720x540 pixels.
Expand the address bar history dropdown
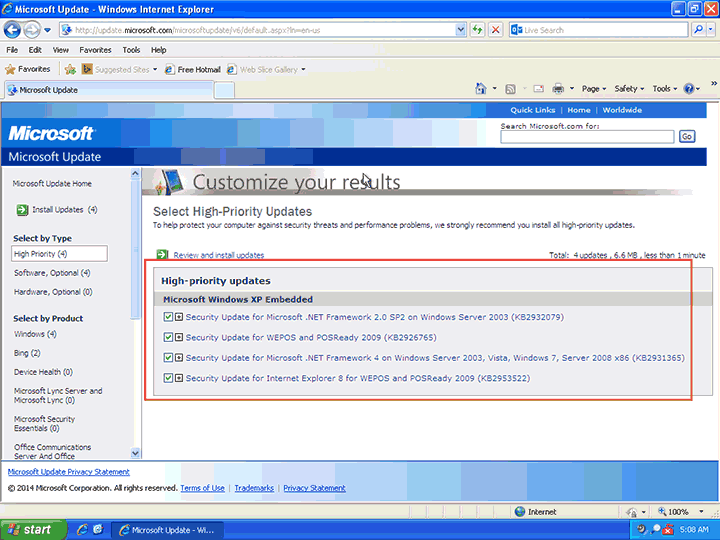[x=461, y=30]
